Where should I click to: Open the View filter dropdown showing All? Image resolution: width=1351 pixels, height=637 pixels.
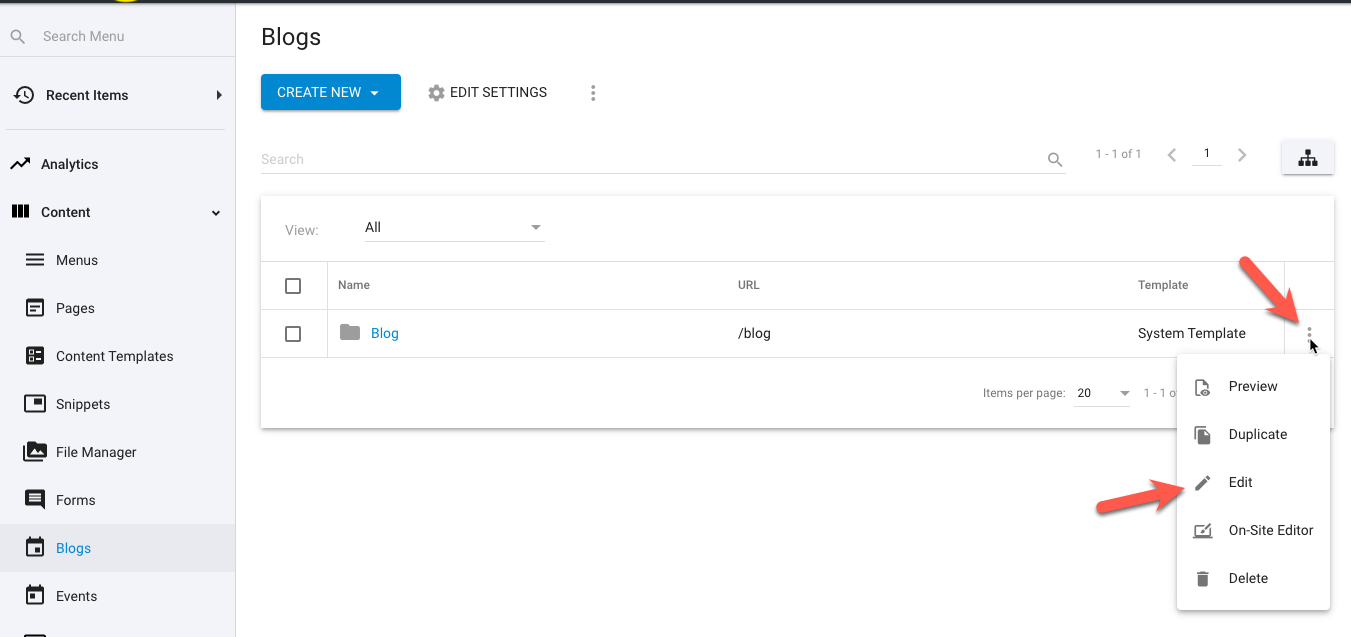point(453,228)
